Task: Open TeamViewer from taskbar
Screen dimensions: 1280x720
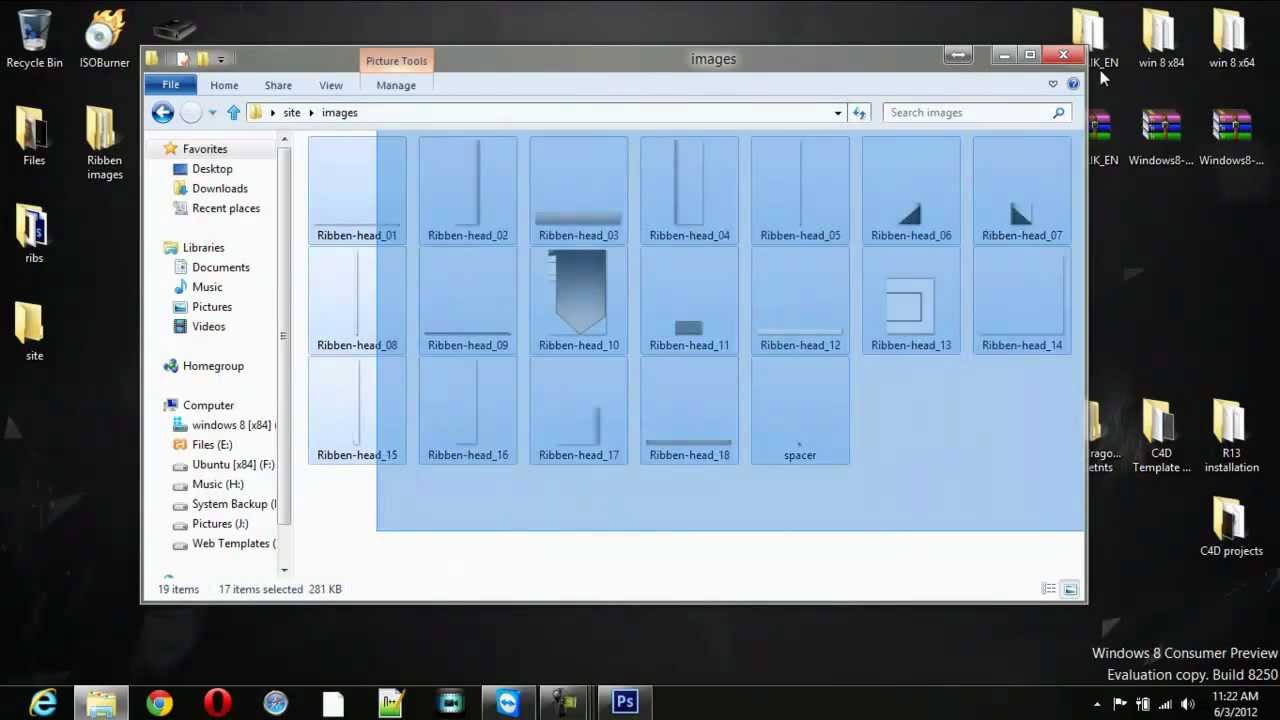Action: (508, 703)
